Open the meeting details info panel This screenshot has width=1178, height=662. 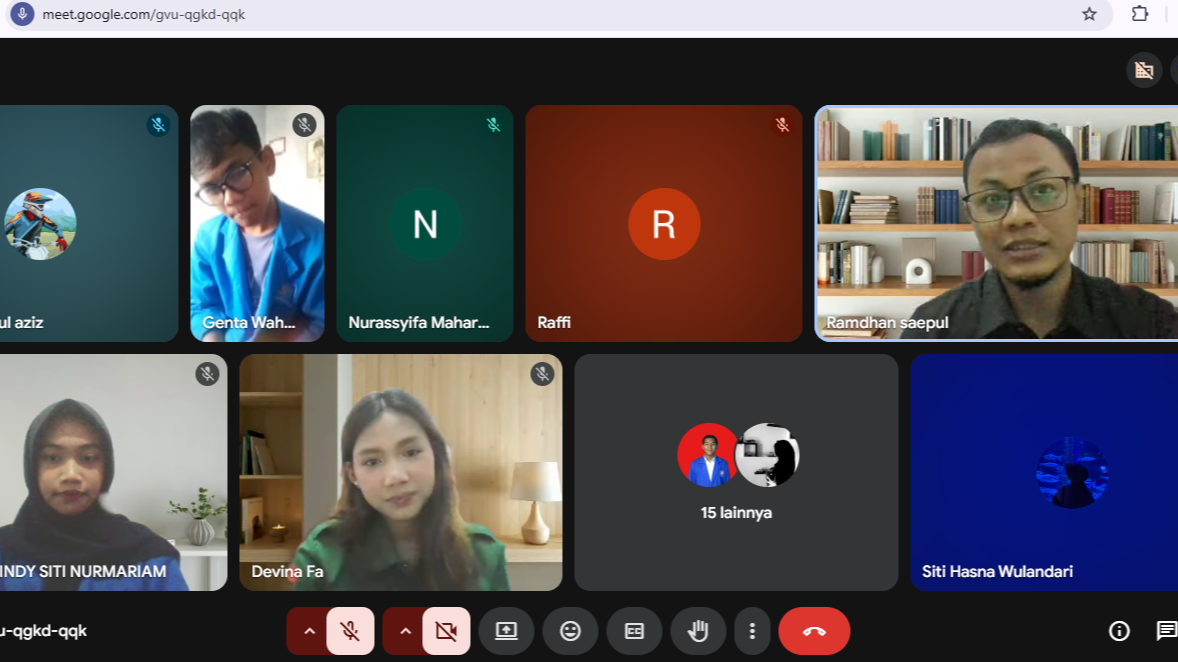pyautogui.click(x=1119, y=631)
